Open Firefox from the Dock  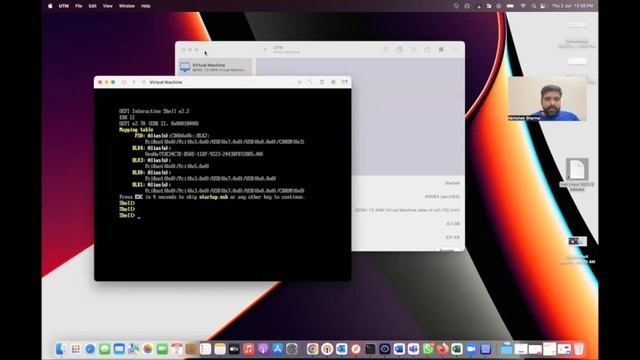(442, 349)
